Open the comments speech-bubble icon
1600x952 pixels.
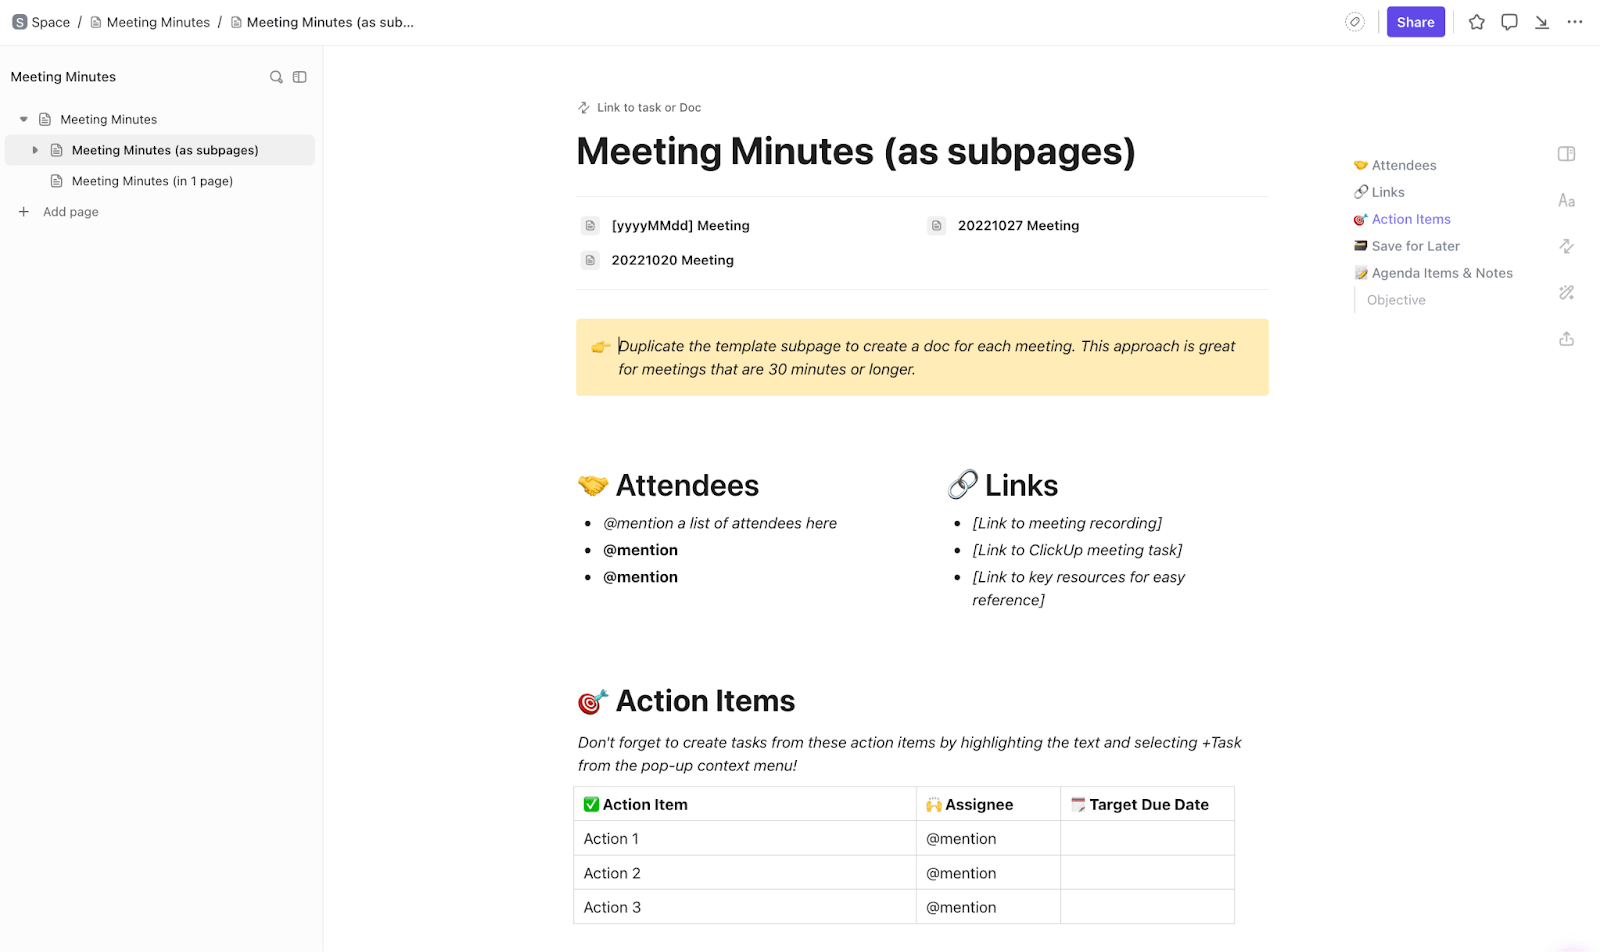click(1509, 22)
